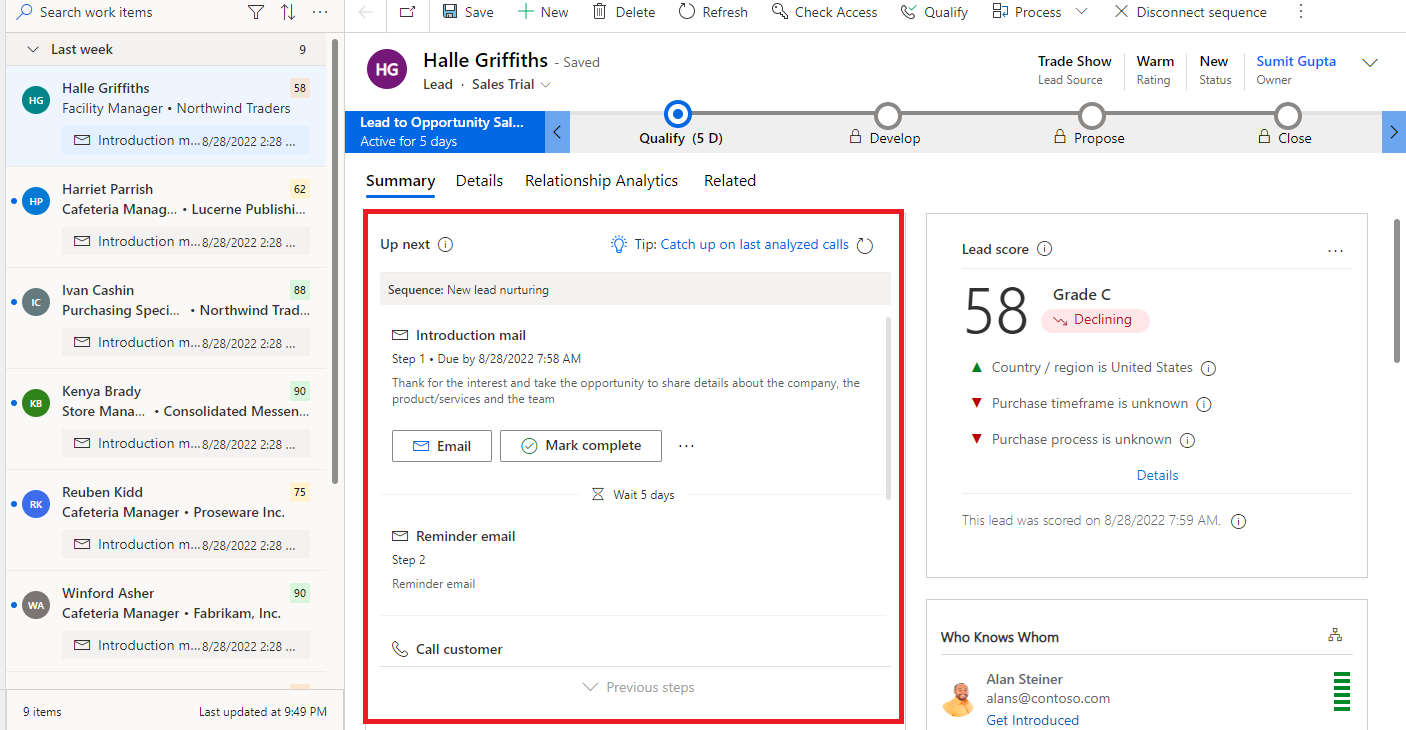Switch to the Relationship Analytics tab
Image resolution: width=1406 pixels, height=730 pixels.
click(x=601, y=181)
